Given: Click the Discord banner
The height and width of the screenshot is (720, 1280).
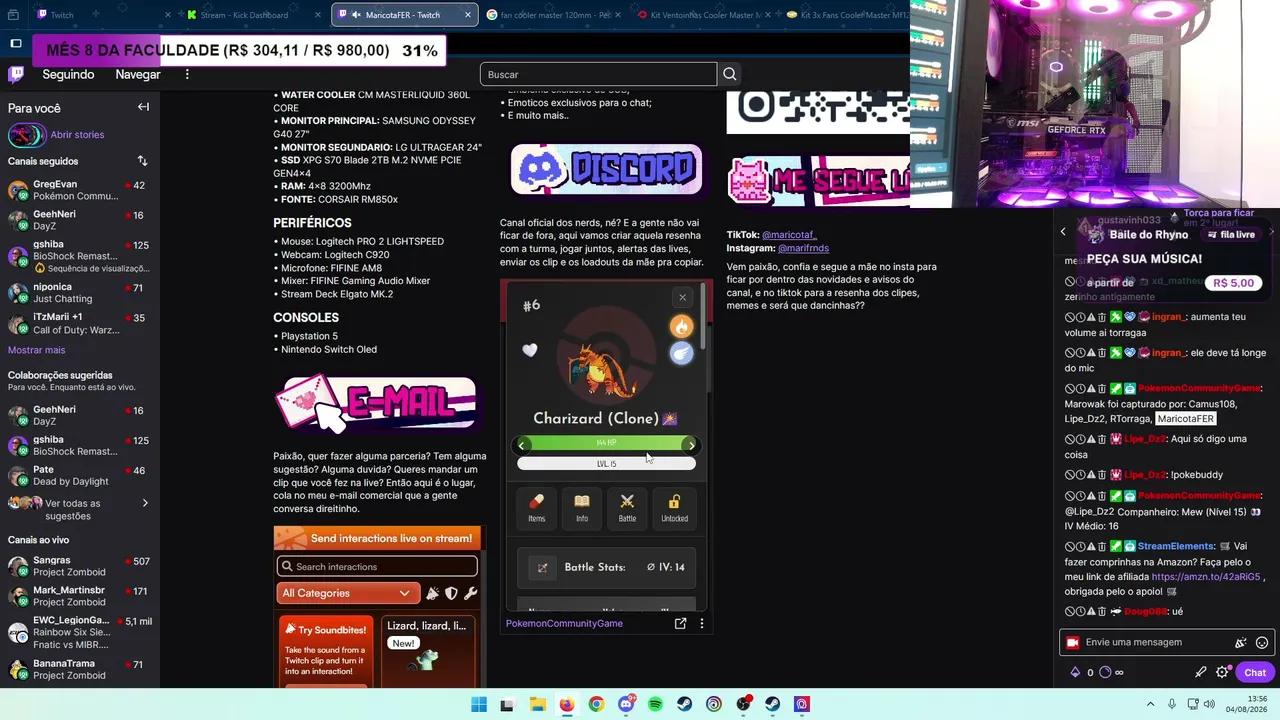Looking at the screenshot, I should [x=606, y=169].
